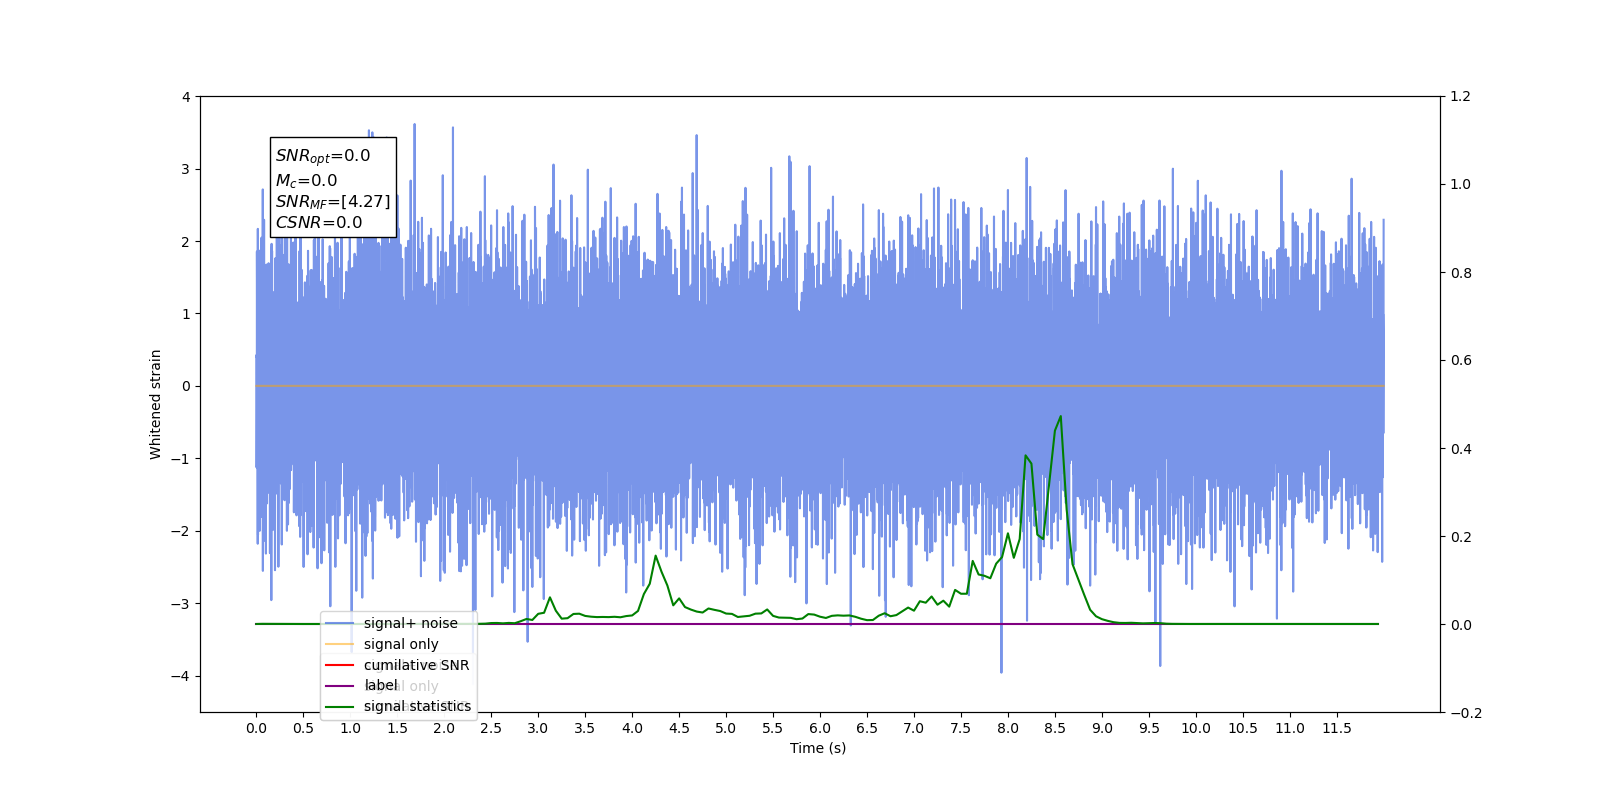1600x800 pixels.
Task: Click the 2.5 tick on the time axis
Action: click(x=491, y=728)
